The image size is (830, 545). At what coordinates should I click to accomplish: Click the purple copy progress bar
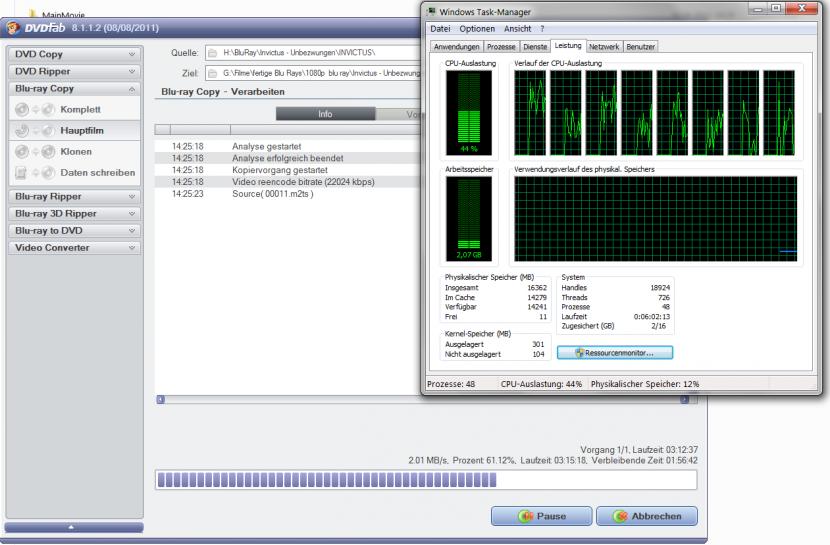tap(426, 480)
